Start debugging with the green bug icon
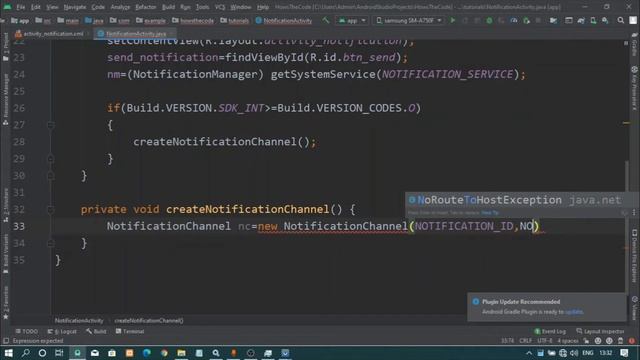 click(x=489, y=20)
